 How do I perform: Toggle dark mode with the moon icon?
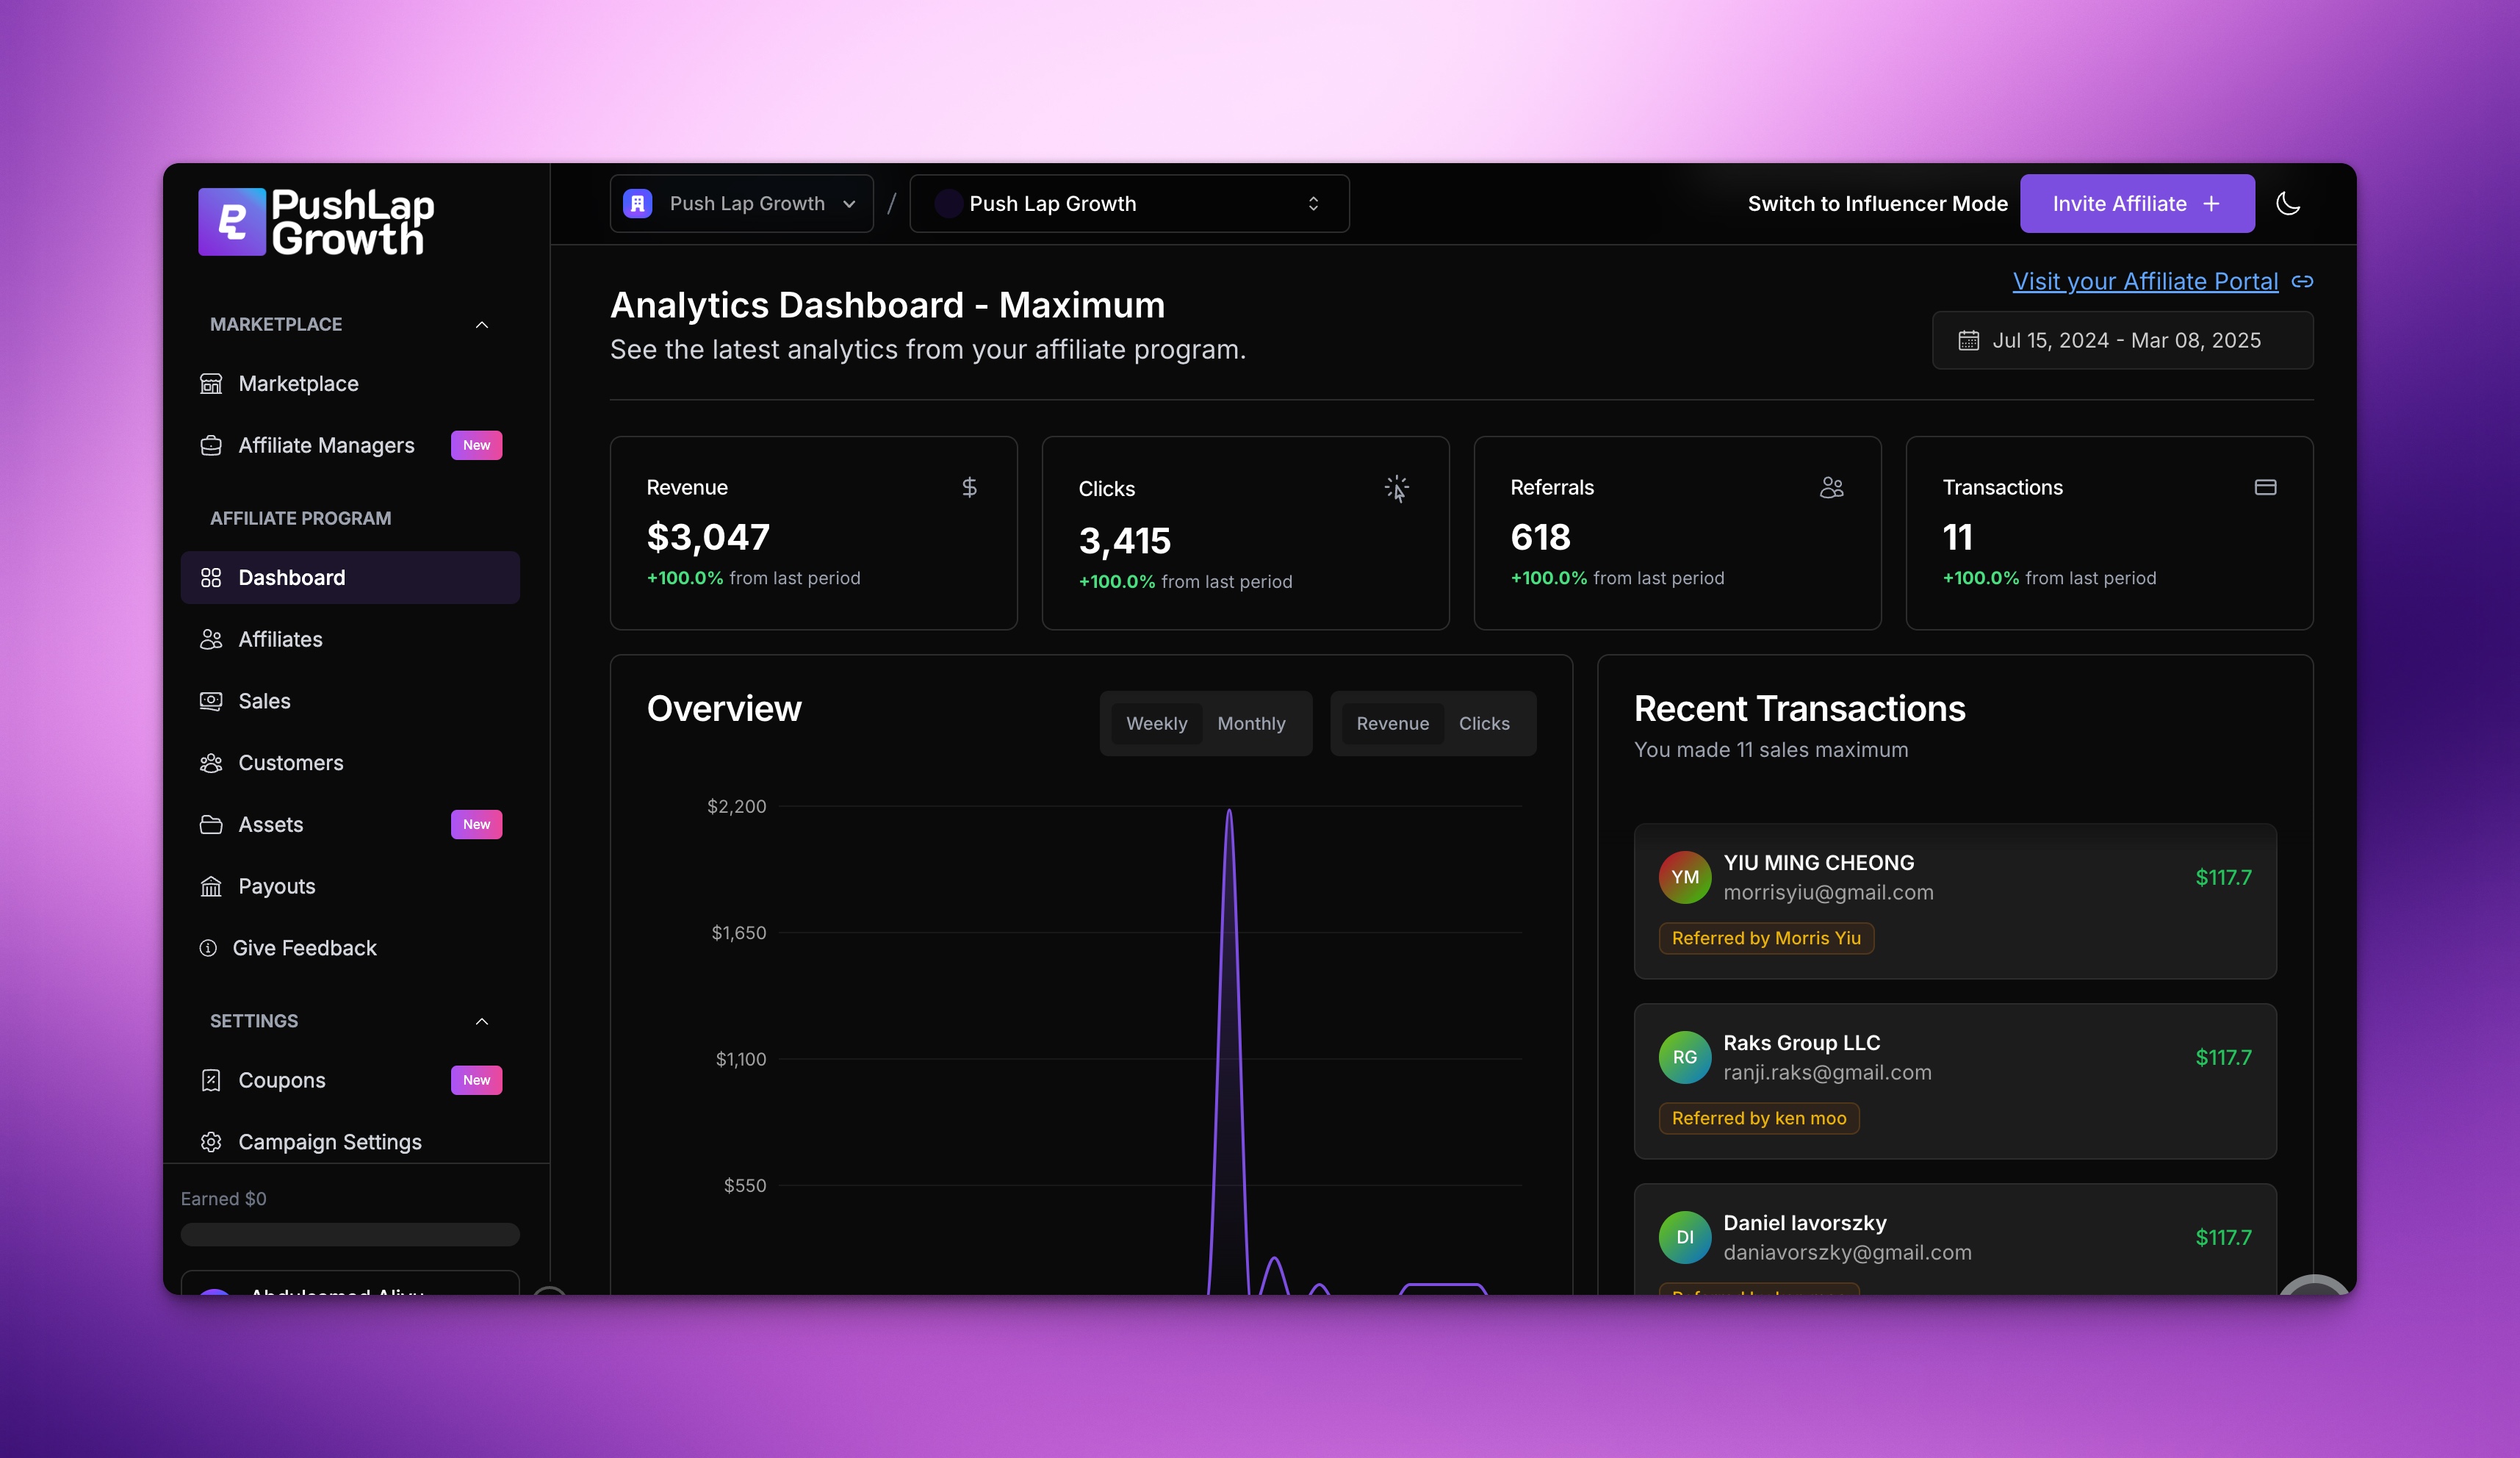tap(2289, 203)
